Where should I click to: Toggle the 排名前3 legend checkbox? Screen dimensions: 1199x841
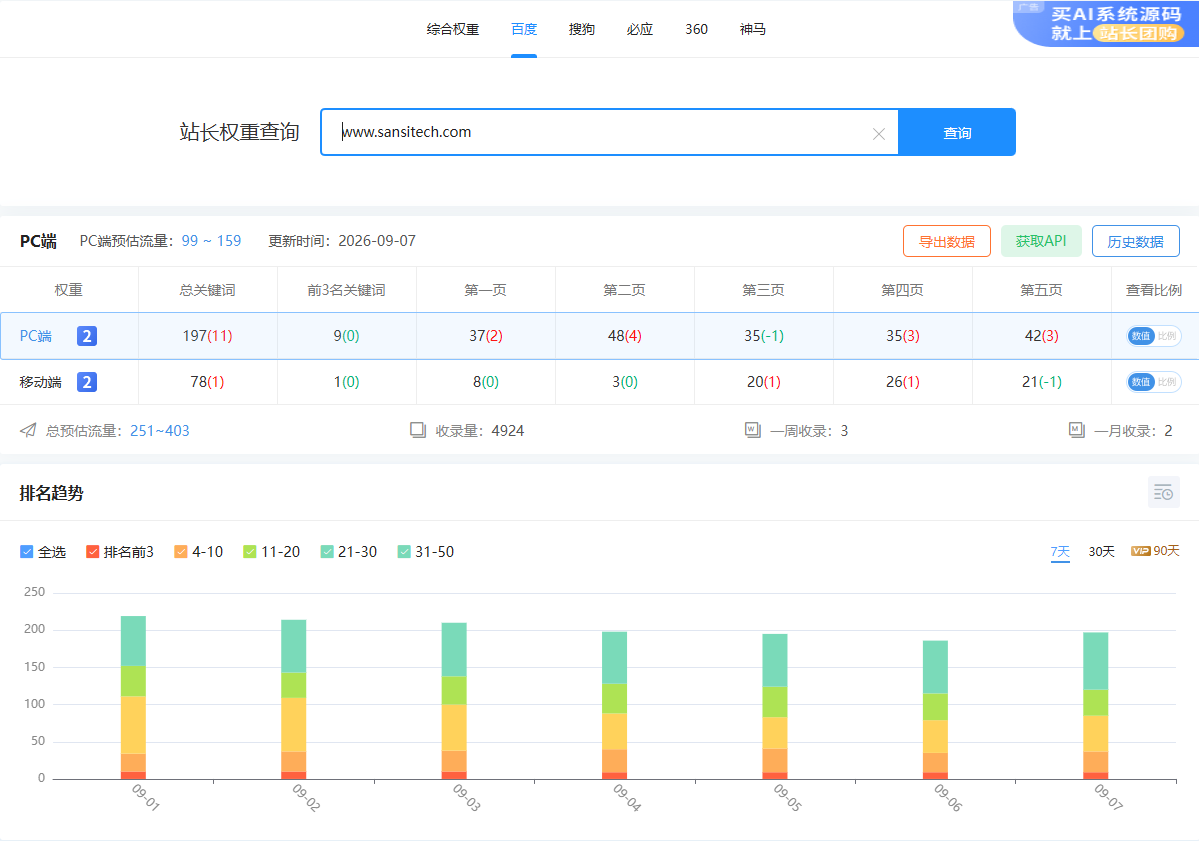coord(93,552)
